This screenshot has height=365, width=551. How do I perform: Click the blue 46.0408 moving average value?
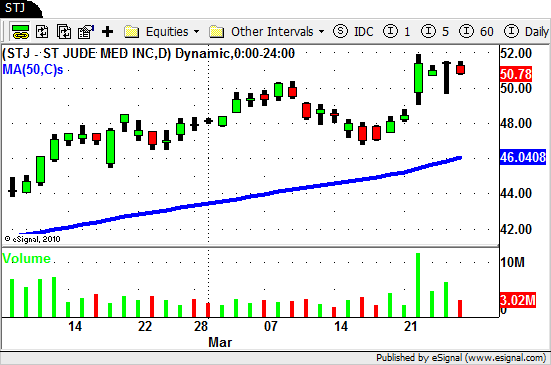[x=523, y=157]
